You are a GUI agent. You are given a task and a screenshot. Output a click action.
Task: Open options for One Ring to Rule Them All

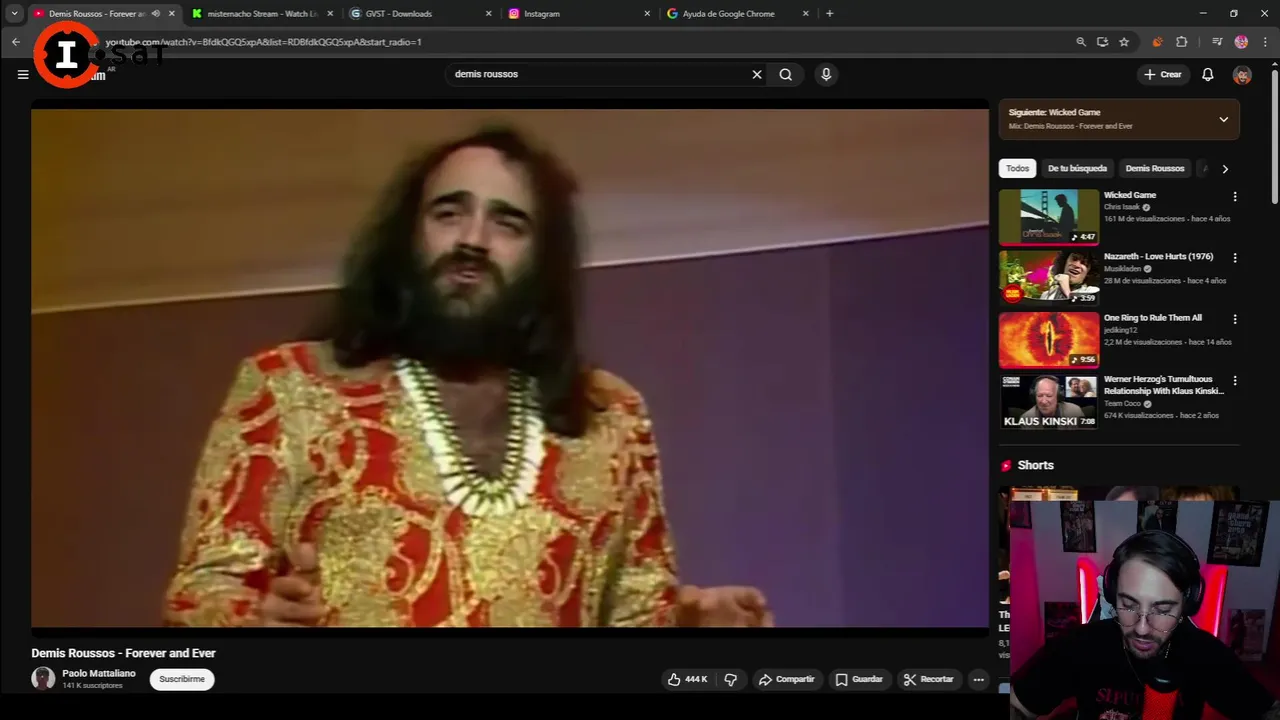click(x=1235, y=319)
